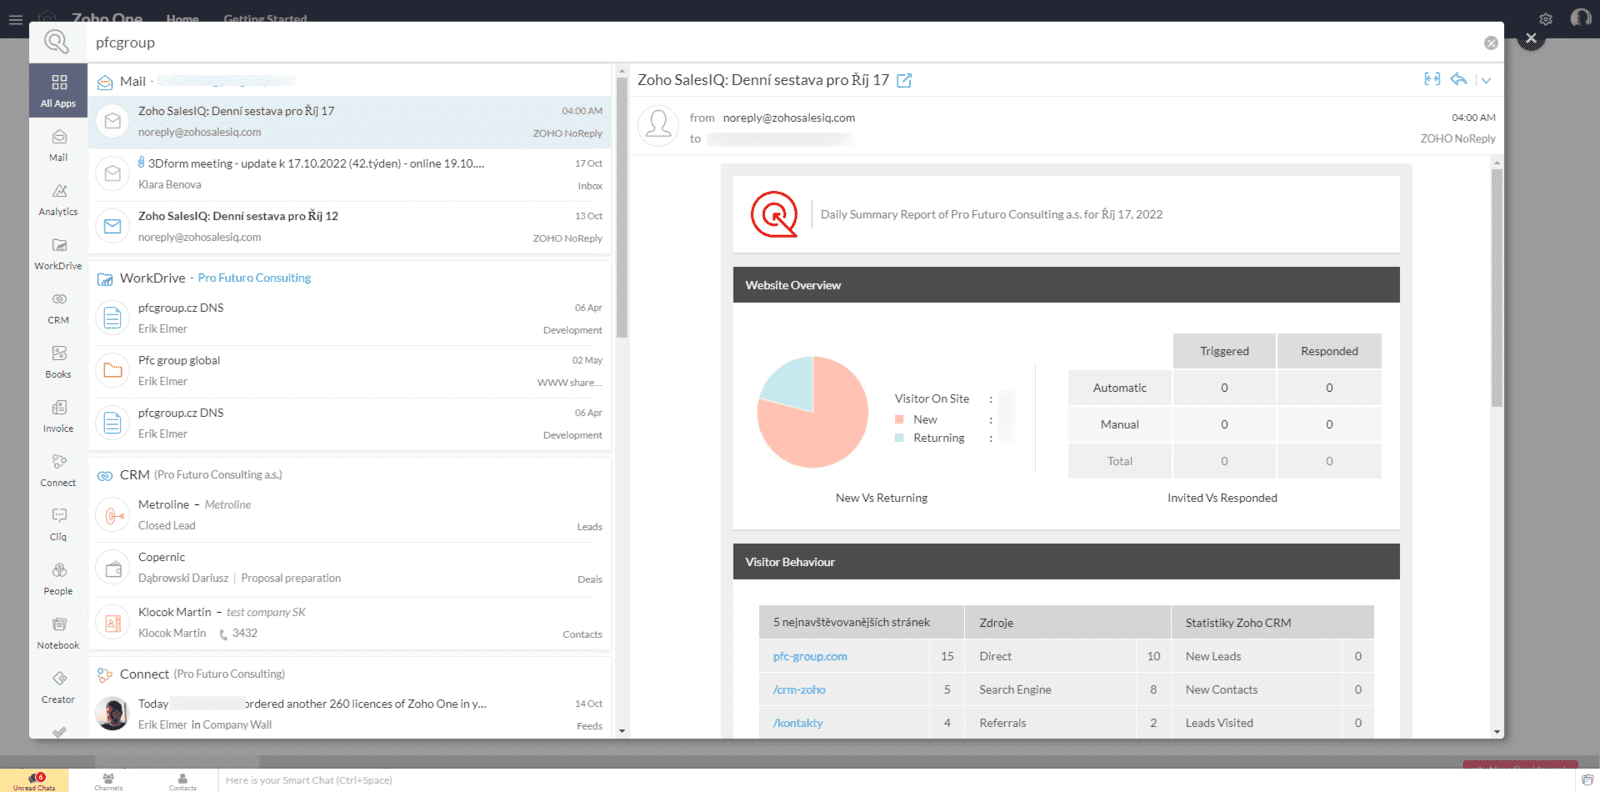Click the reply arrow icon
This screenshot has height=792, width=1600.
click(1459, 79)
